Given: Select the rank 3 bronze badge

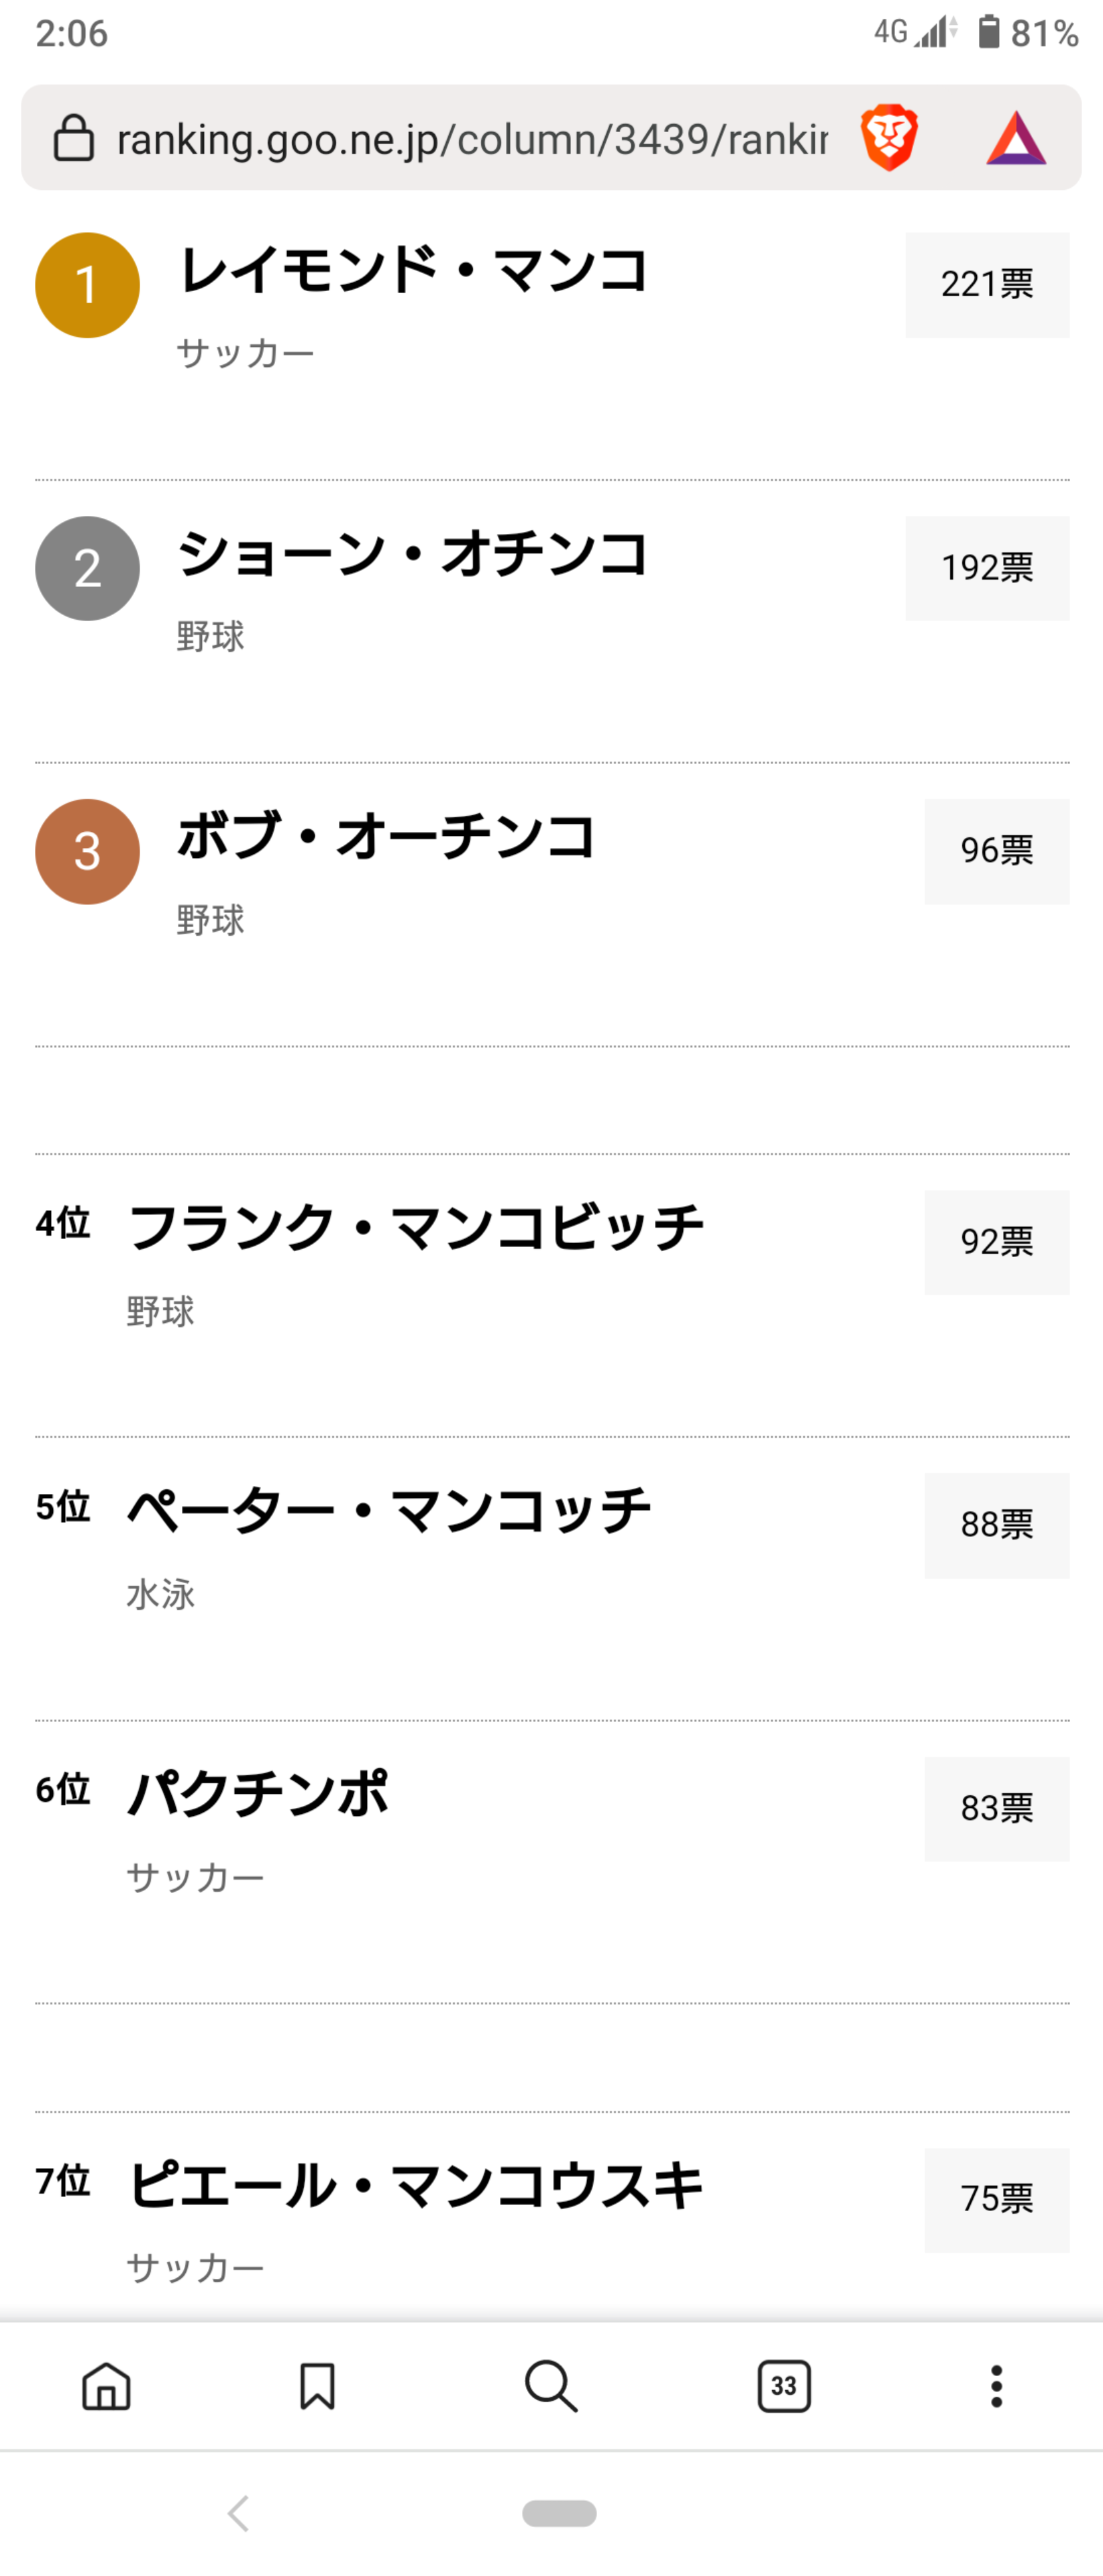Looking at the screenshot, I should tap(87, 852).
